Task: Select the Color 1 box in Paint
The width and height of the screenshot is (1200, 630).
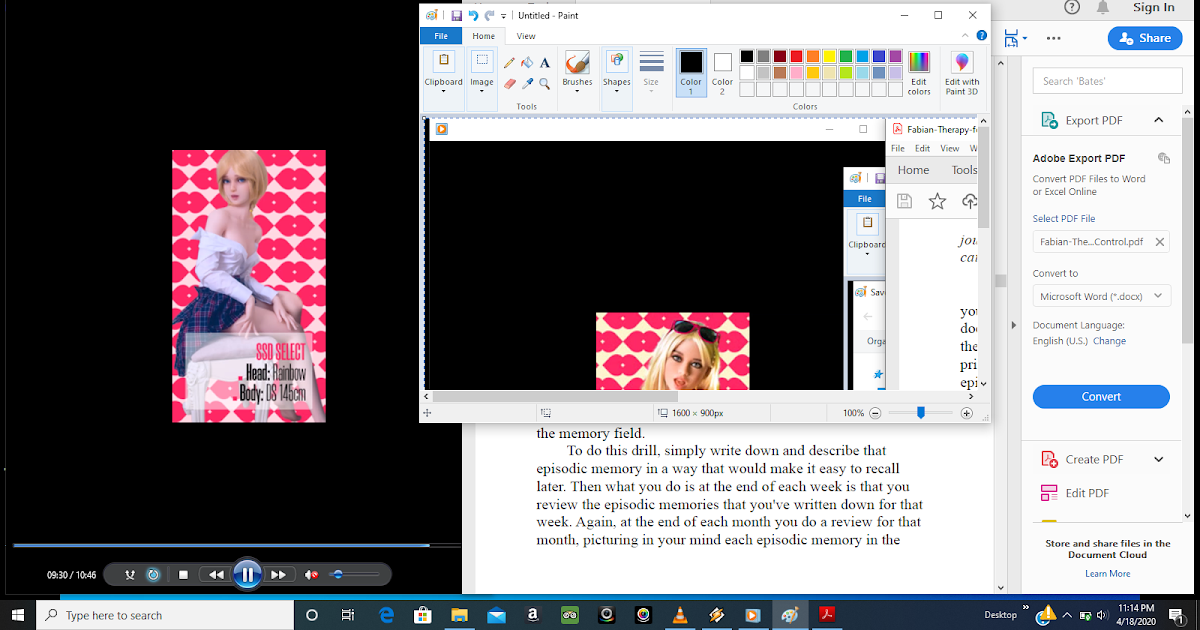Action: (x=691, y=72)
